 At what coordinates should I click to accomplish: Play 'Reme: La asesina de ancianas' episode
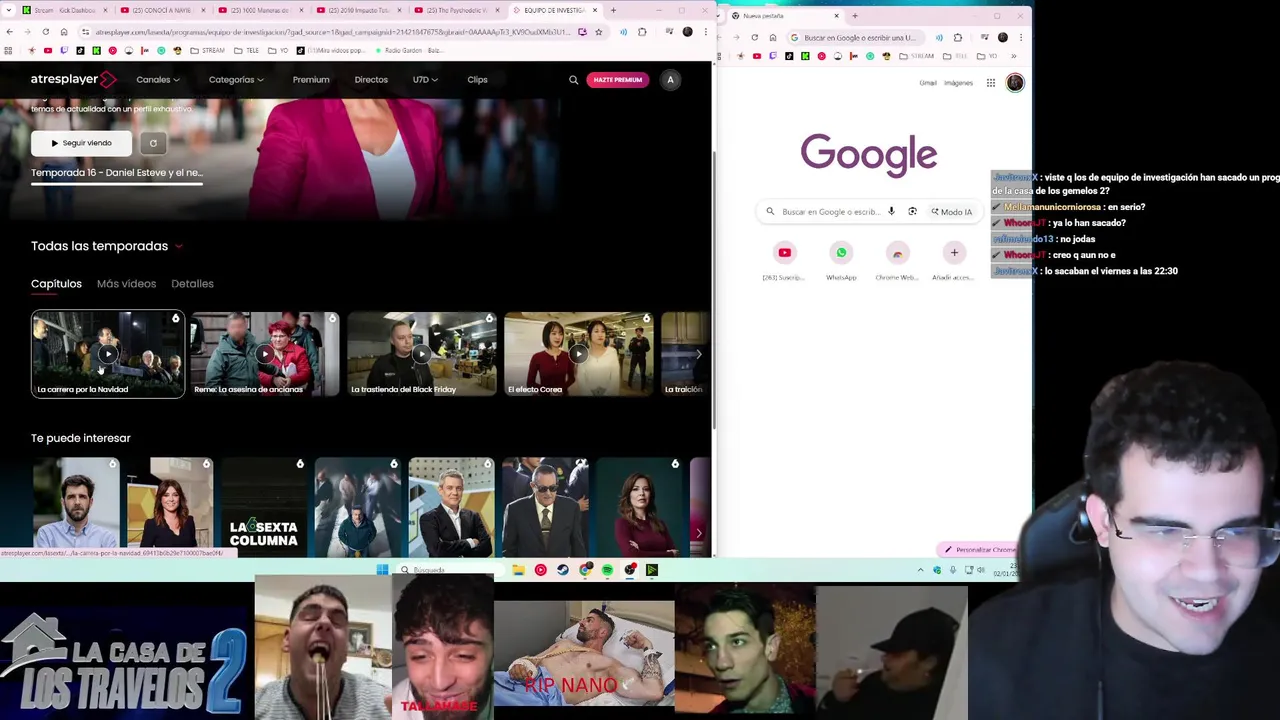click(265, 353)
